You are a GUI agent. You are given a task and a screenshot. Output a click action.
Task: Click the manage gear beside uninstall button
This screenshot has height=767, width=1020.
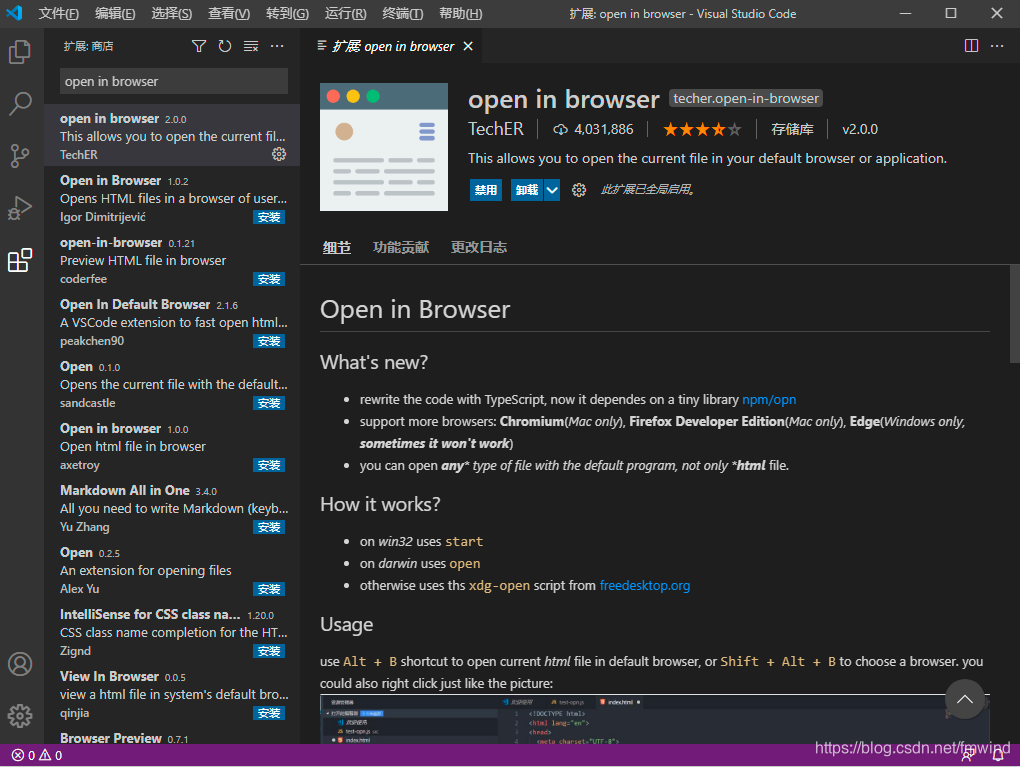point(579,190)
